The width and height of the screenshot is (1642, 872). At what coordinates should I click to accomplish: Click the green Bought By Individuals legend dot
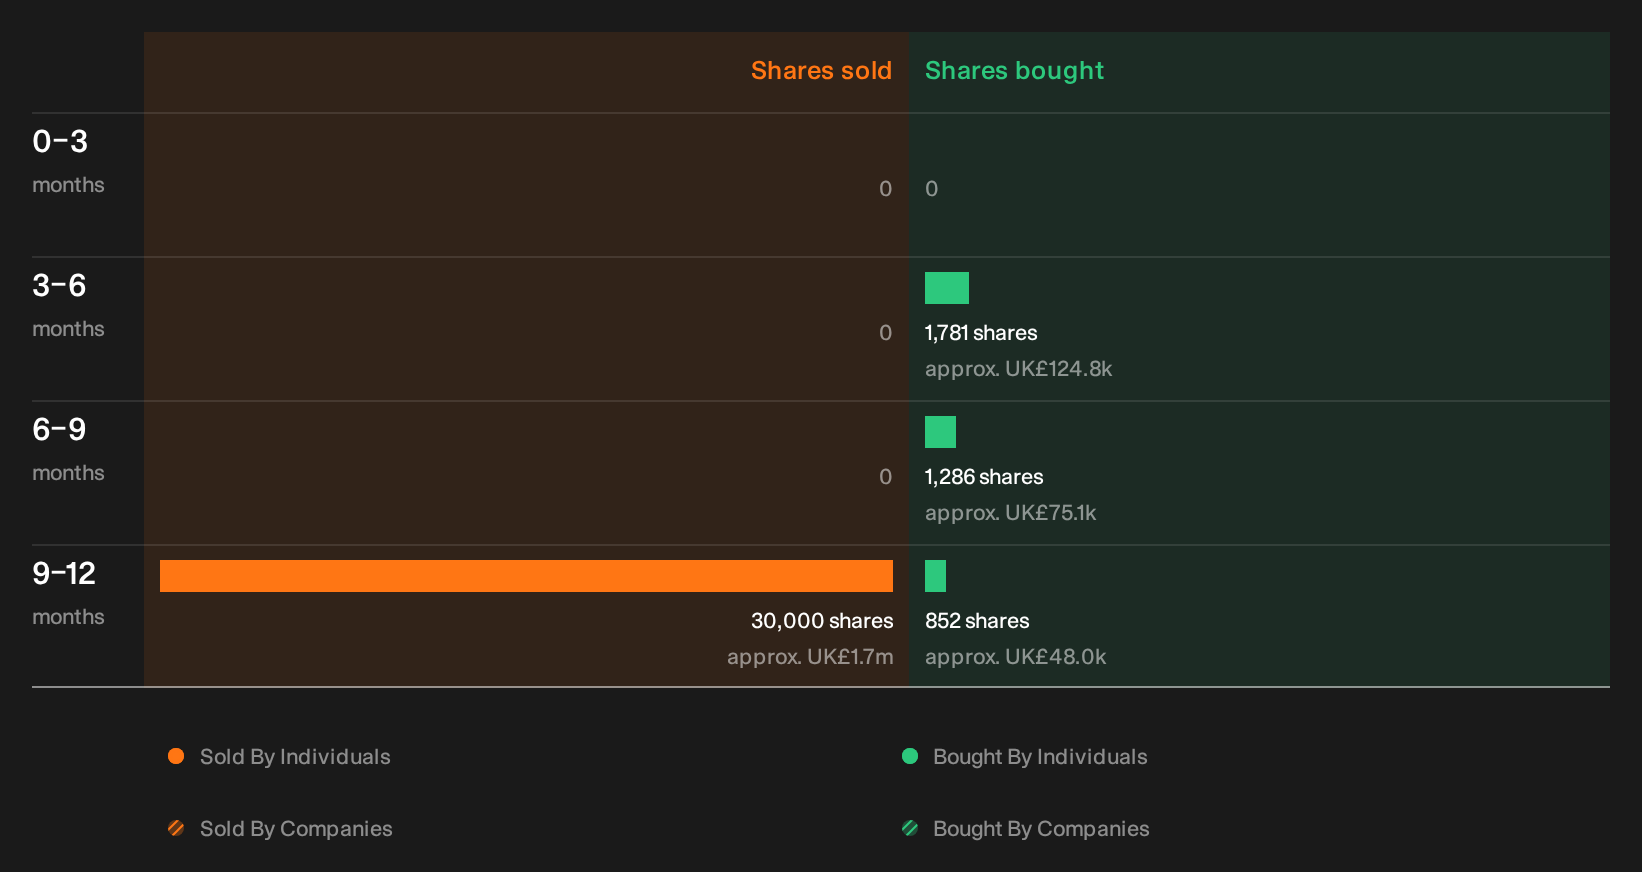[x=910, y=756]
